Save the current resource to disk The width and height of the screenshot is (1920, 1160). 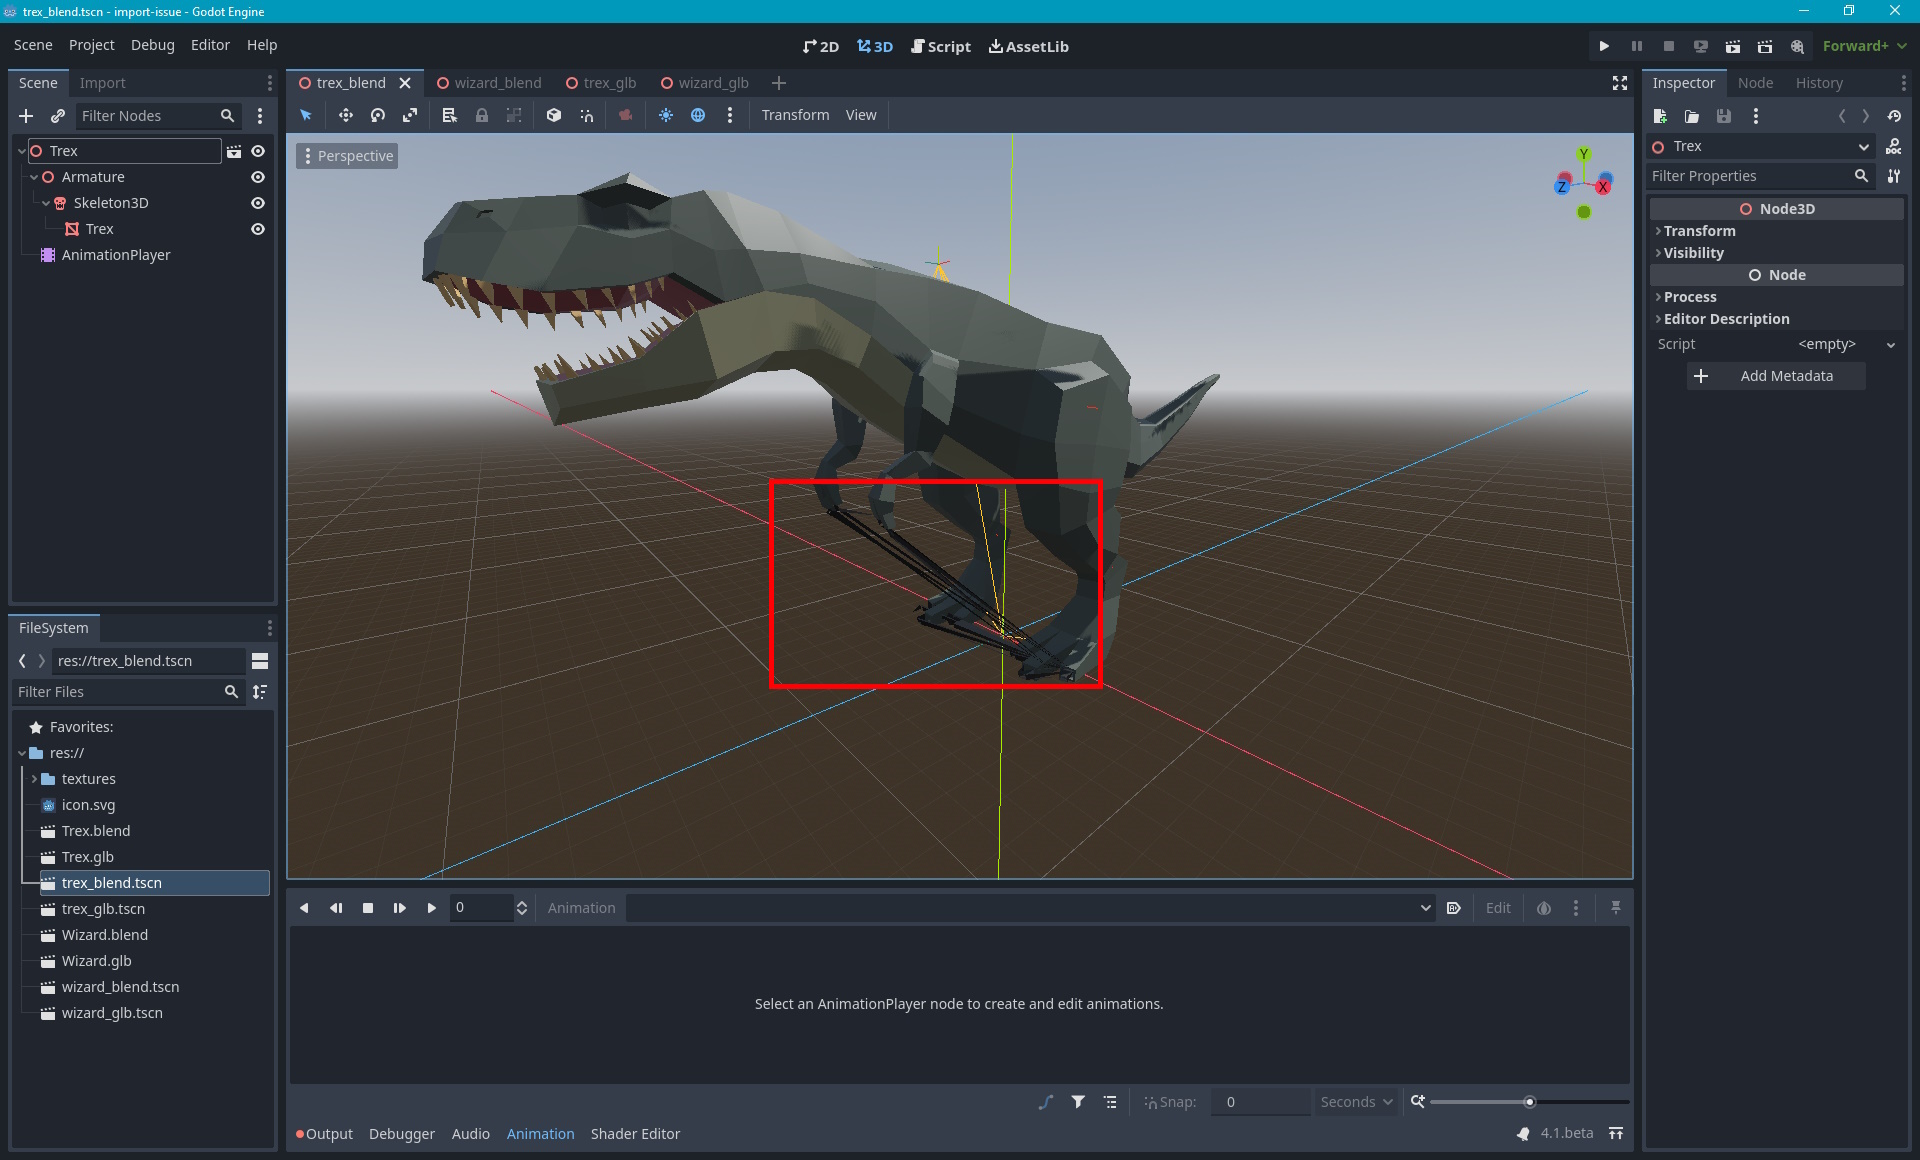click(x=1724, y=116)
